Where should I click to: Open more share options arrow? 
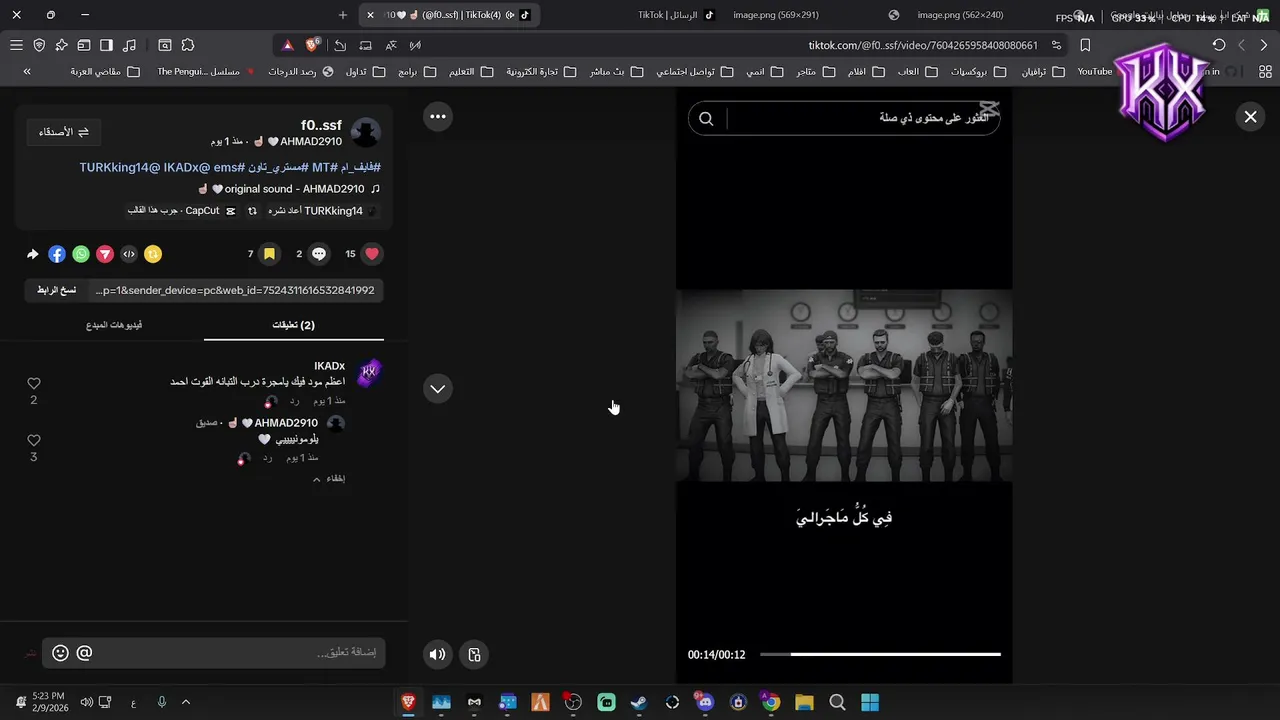tap(33, 254)
